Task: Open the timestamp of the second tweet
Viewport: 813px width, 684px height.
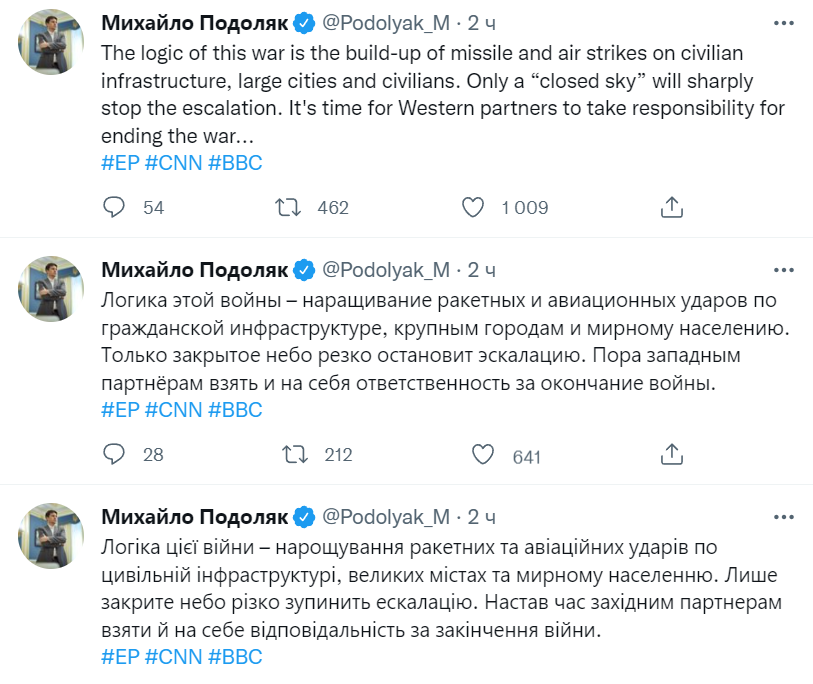Action: point(481,270)
